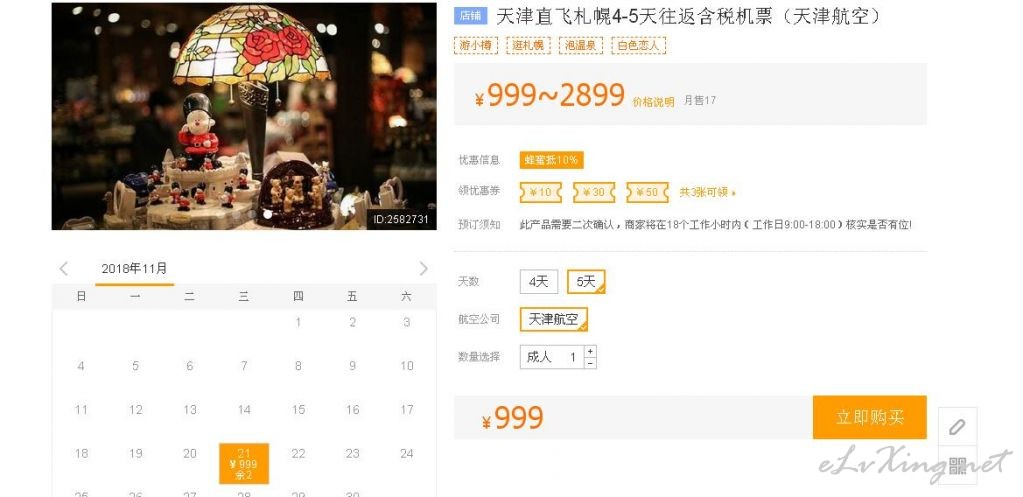Click the QR code icon
Viewport: 1023px width, 497px height.
[x=957, y=465]
